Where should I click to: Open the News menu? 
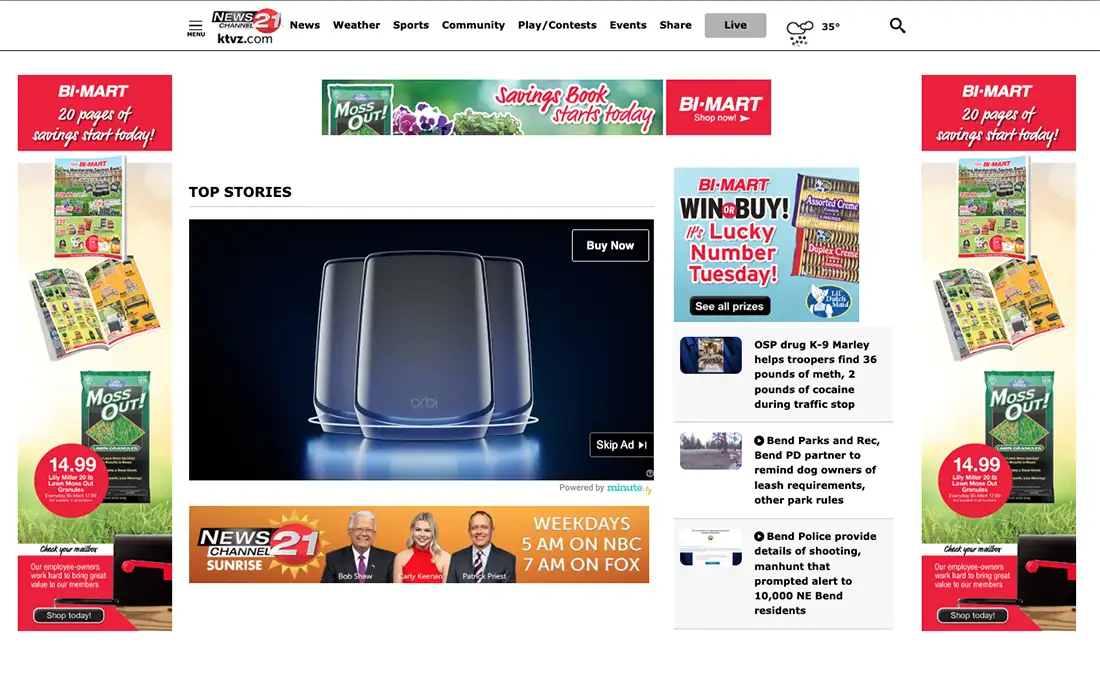(304, 25)
